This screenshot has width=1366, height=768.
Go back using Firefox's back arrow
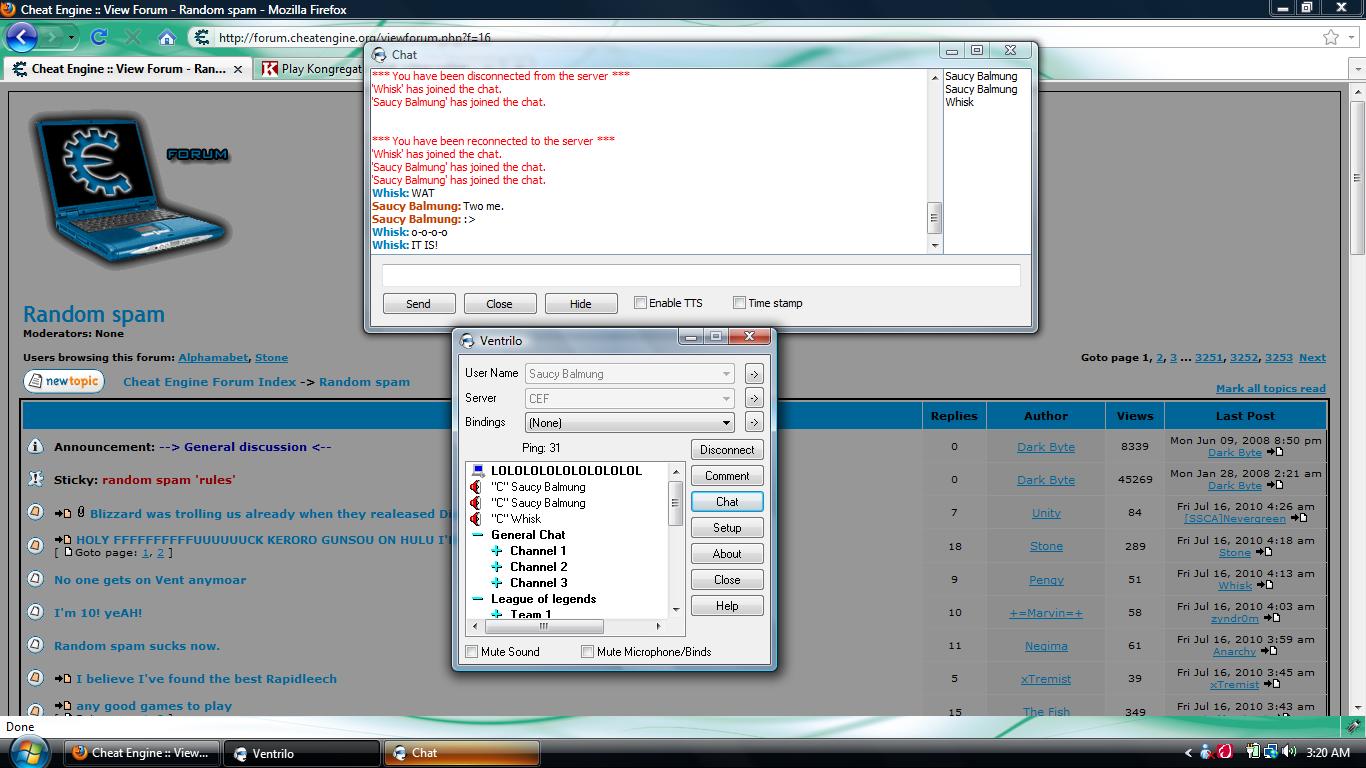coord(22,37)
